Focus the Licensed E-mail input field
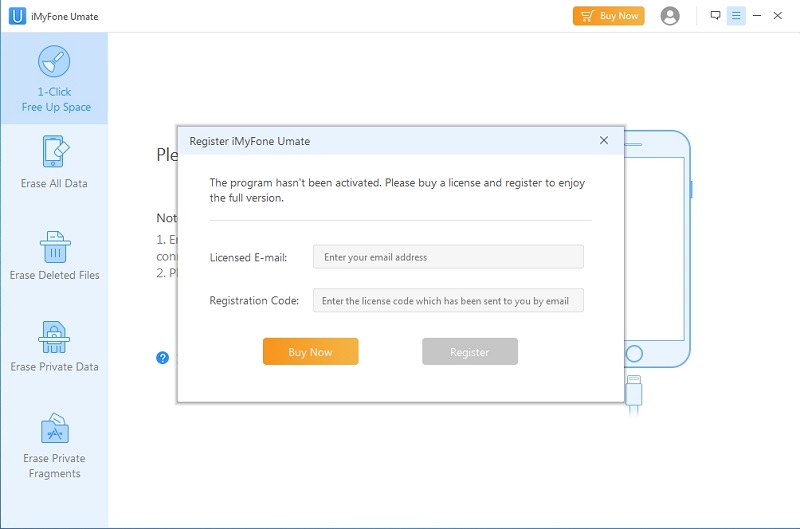Screen dimensions: 800x529 coord(448,257)
